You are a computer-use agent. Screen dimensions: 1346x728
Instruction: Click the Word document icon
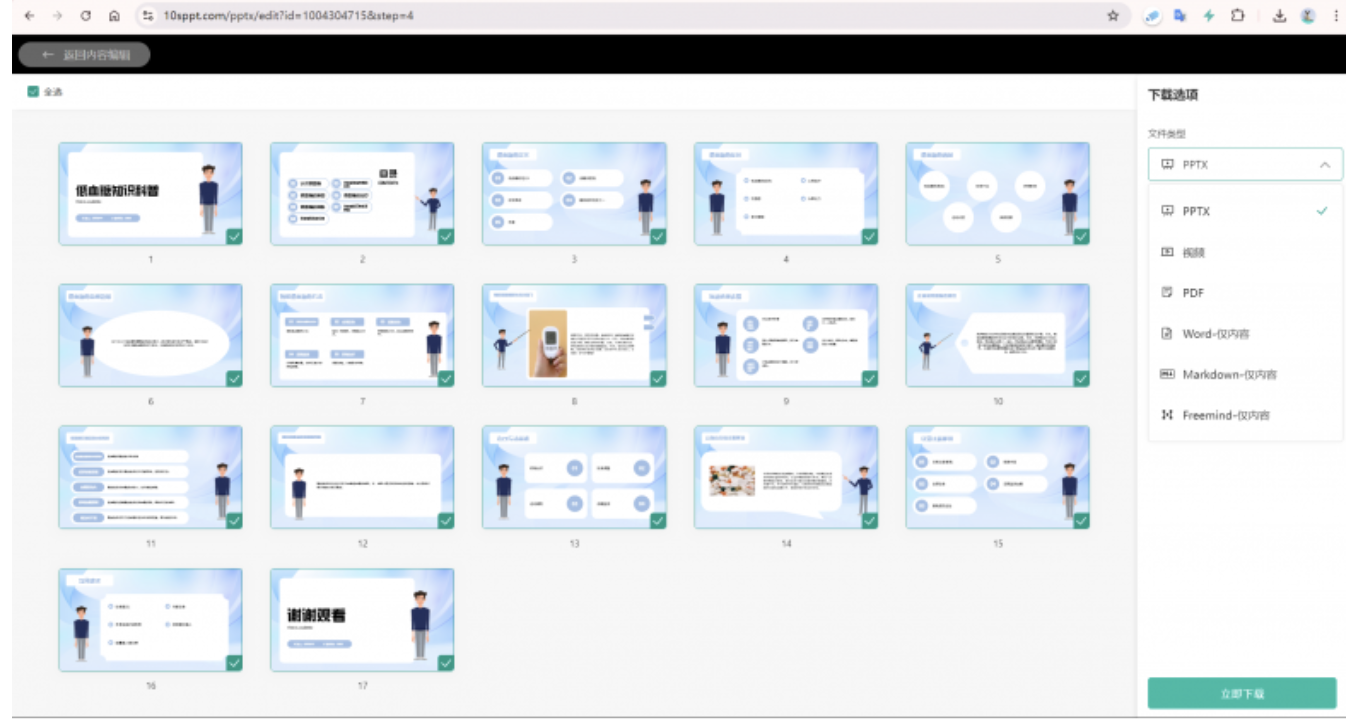1166,334
